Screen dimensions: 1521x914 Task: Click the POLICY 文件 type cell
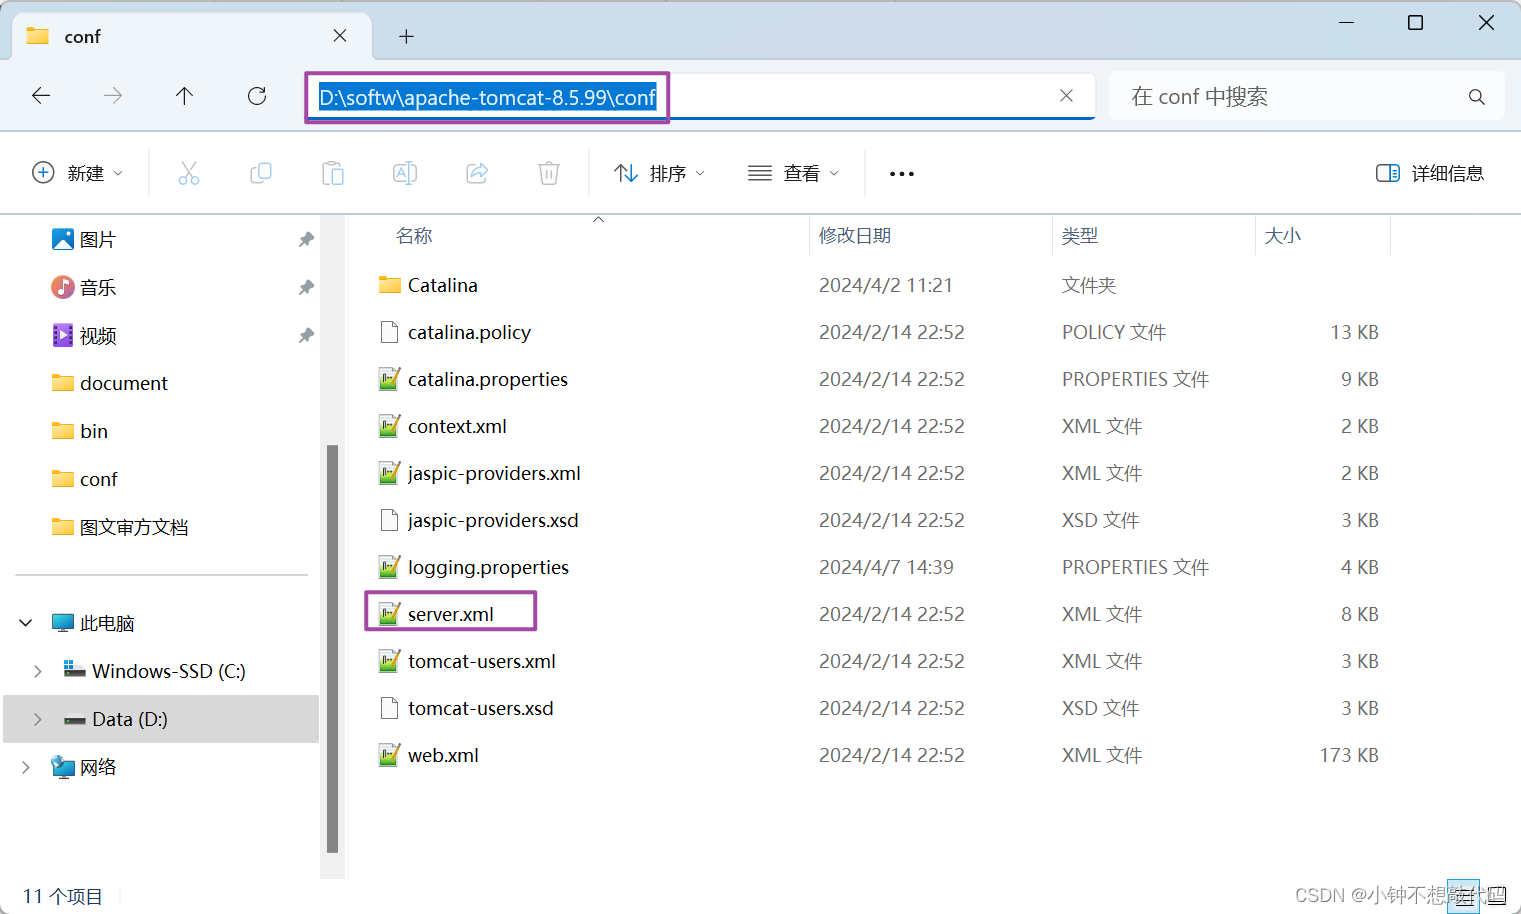[x=1114, y=332]
